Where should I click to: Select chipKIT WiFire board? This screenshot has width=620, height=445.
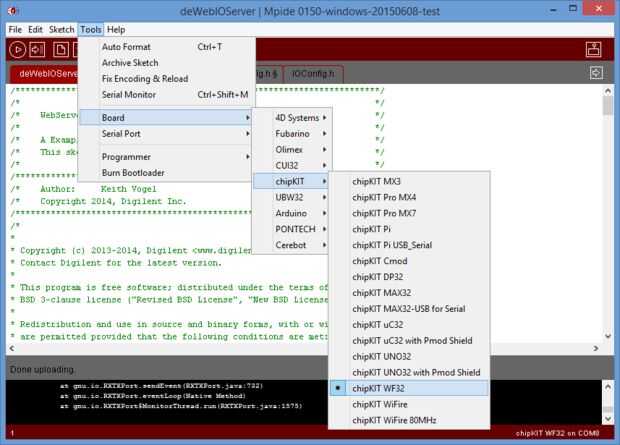point(409,404)
